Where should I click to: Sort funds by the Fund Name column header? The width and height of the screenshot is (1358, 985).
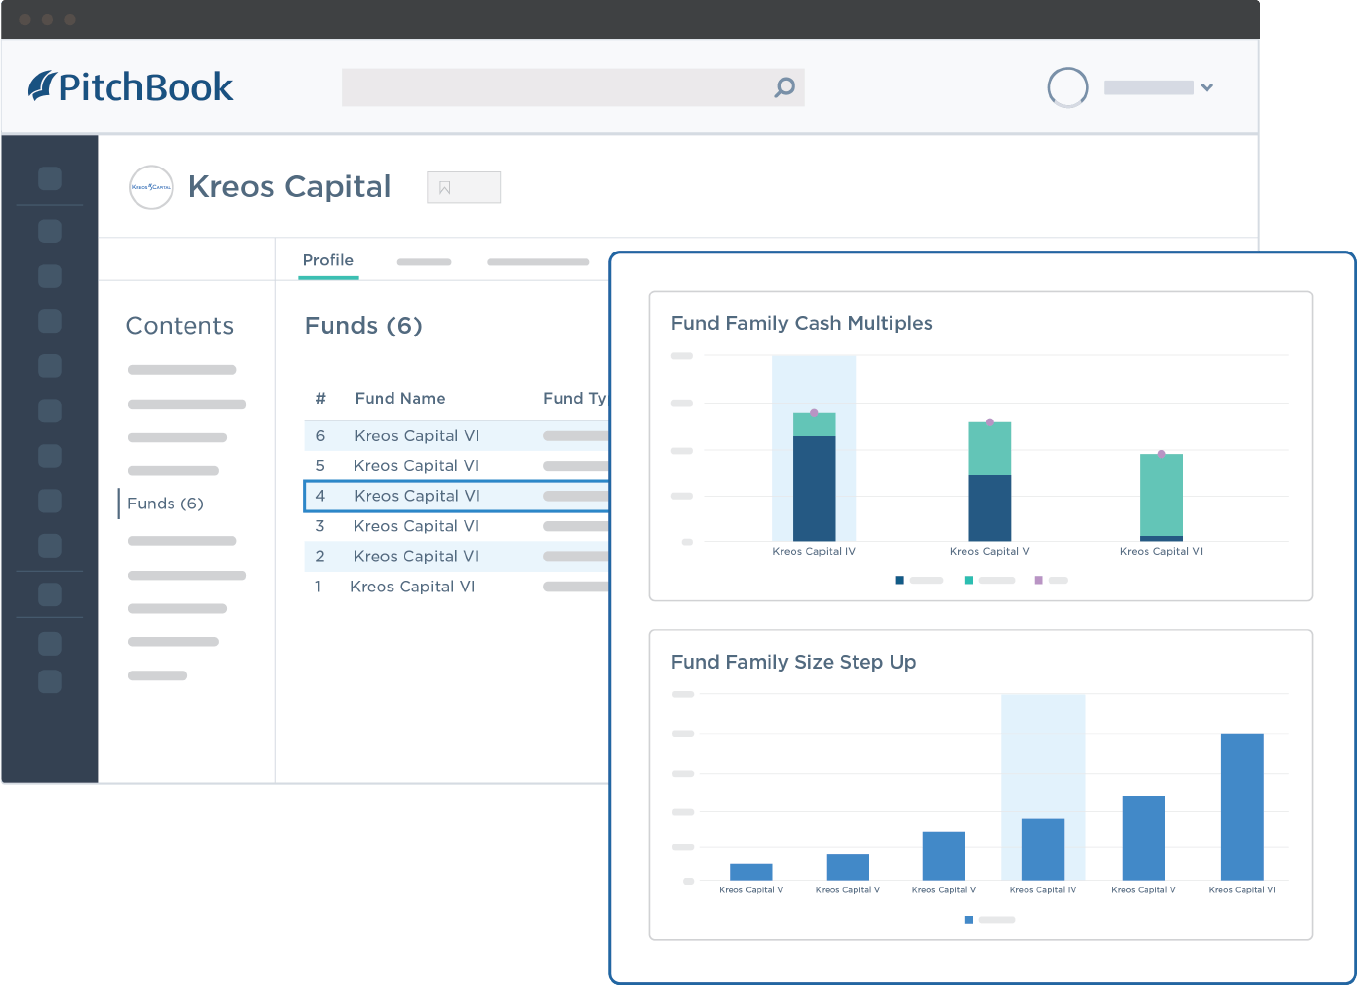400,398
